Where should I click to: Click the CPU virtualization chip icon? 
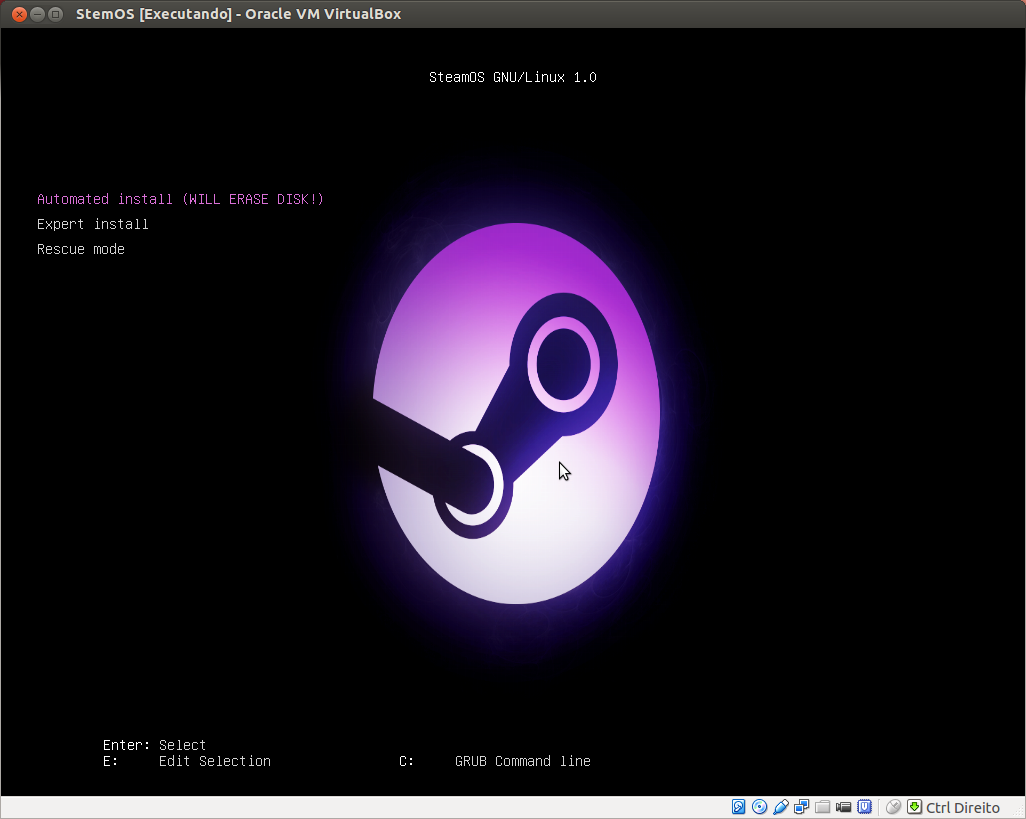pos(864,807)
